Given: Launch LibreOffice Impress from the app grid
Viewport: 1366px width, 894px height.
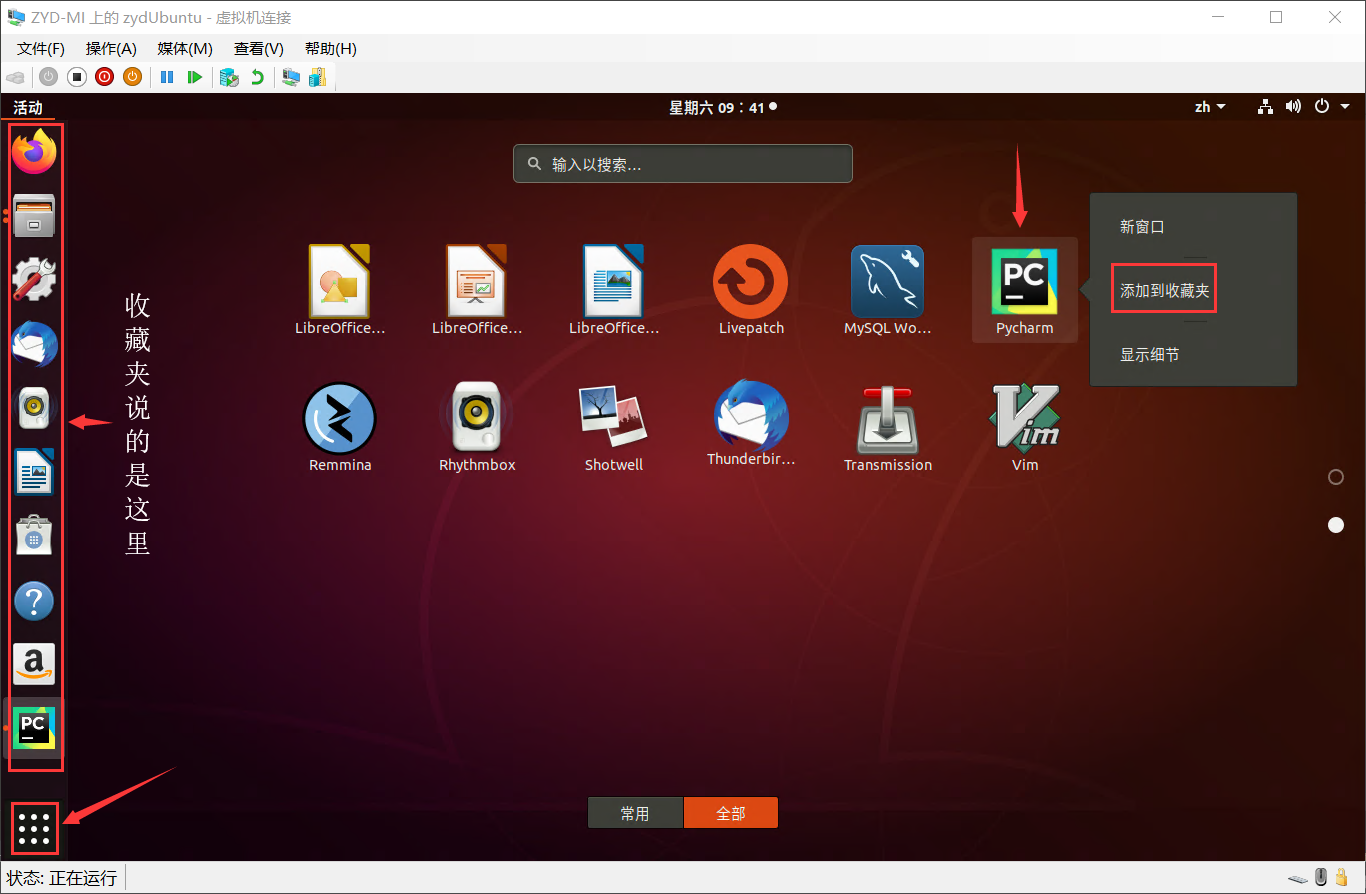Looking at the screenshot, I should click(x=477, y=290).
